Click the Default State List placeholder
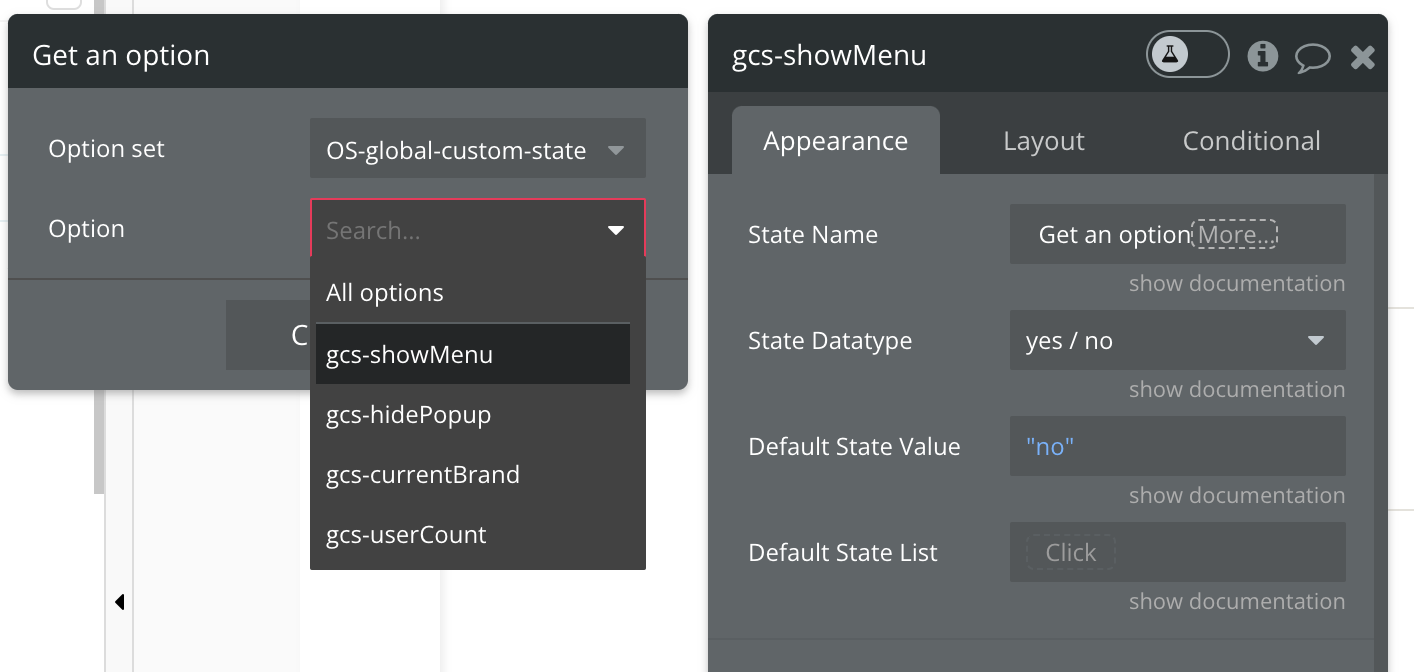The height and width of the screenshot is (672, 1414). click(1070, 553)
